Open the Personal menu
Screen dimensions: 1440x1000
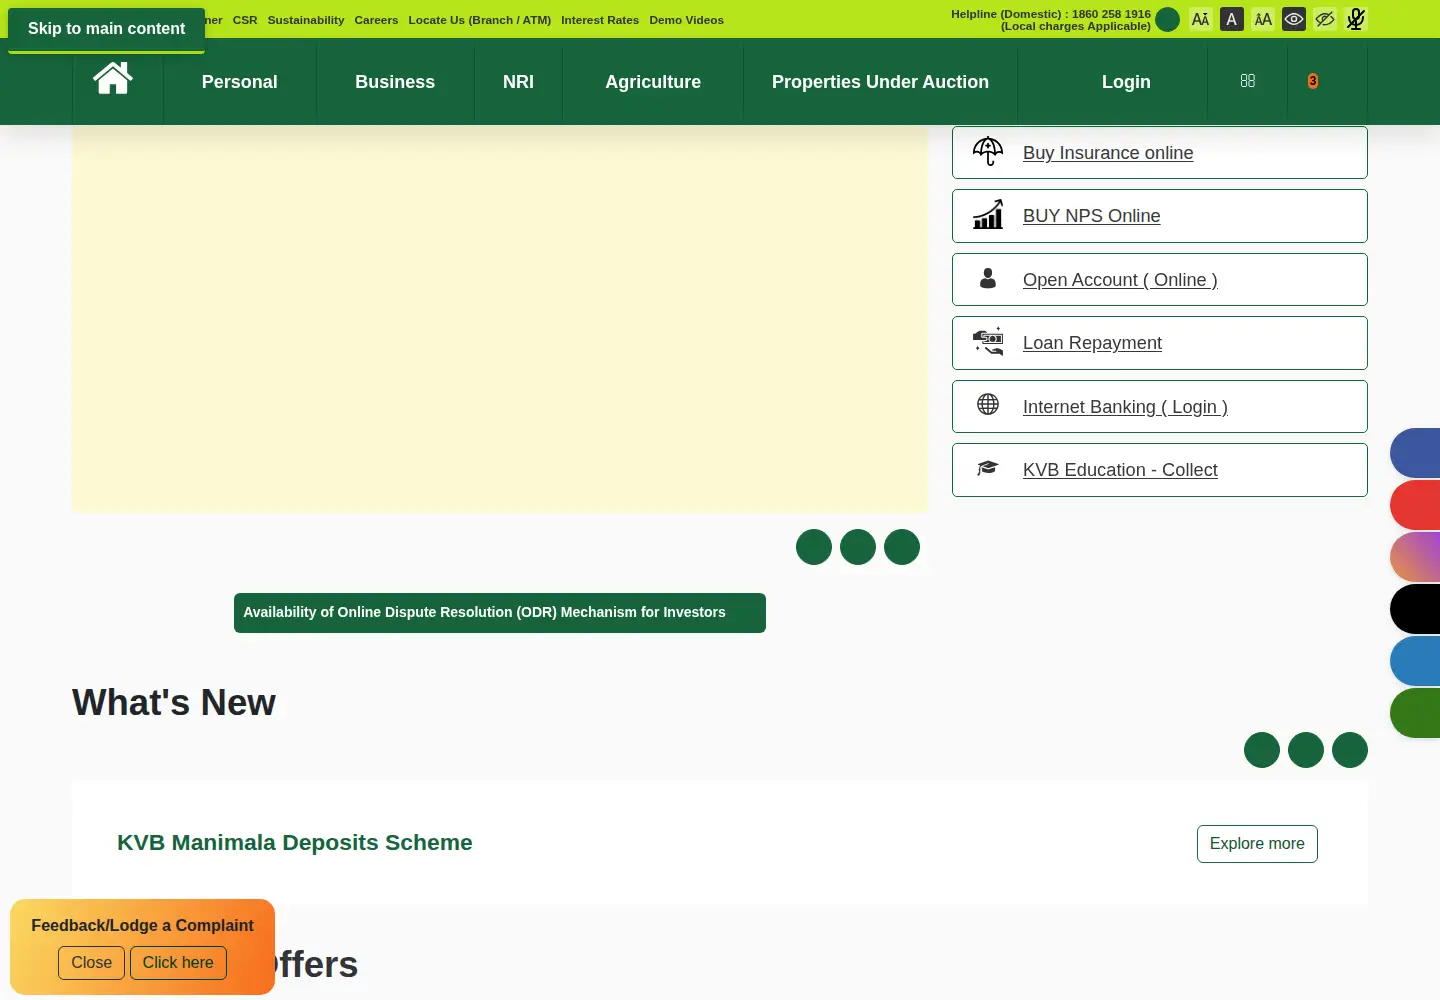[x=240, y=82]
